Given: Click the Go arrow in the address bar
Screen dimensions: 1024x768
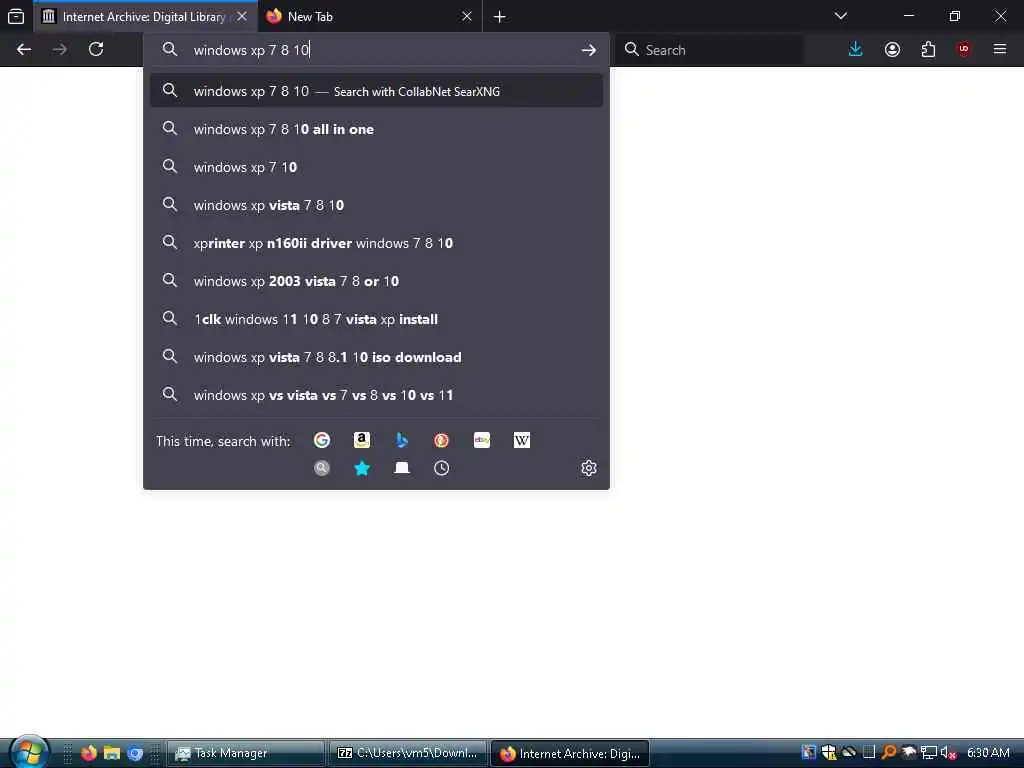Looking at the screenshot, I should 588,50.
